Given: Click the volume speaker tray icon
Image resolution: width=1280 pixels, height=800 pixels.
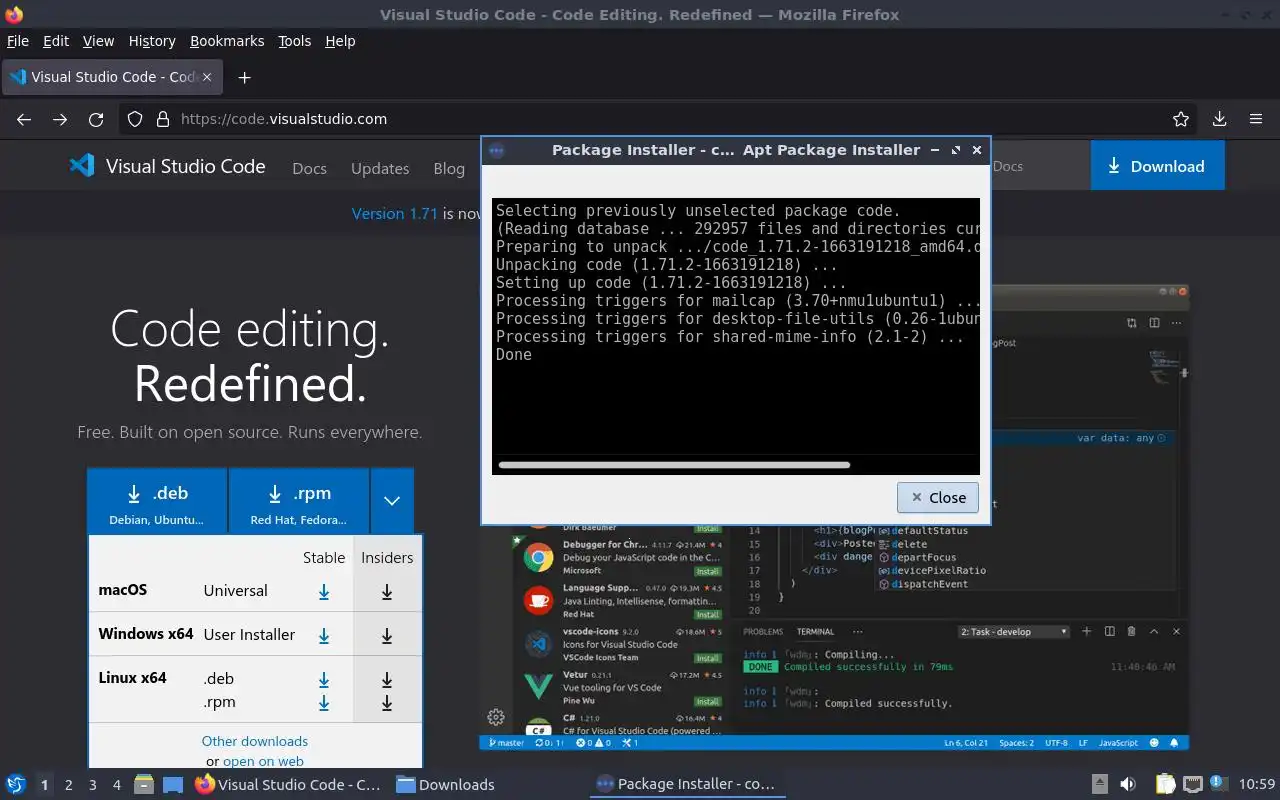Looking at the screenshot, I should (x=1128, y=784).
